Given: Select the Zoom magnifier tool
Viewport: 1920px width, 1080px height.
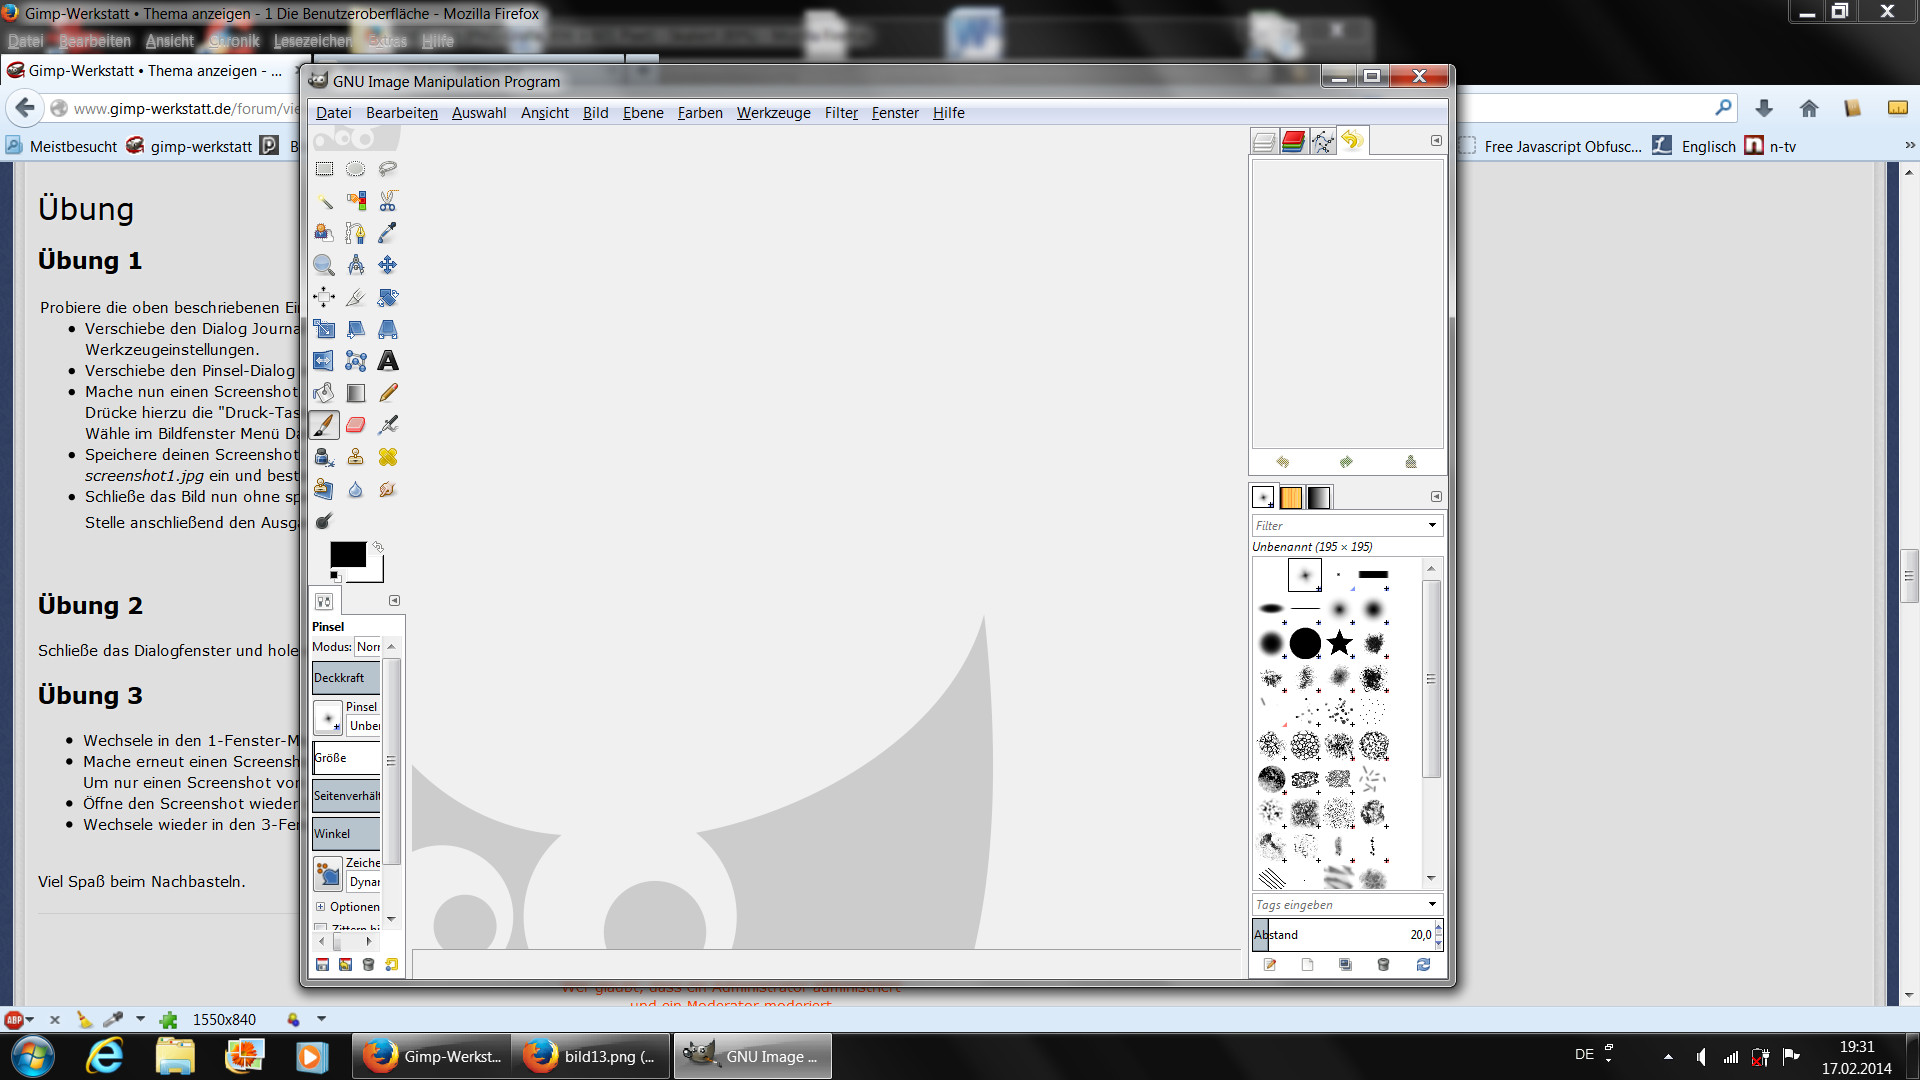Looking at the screenshot, I should point(324,265).
